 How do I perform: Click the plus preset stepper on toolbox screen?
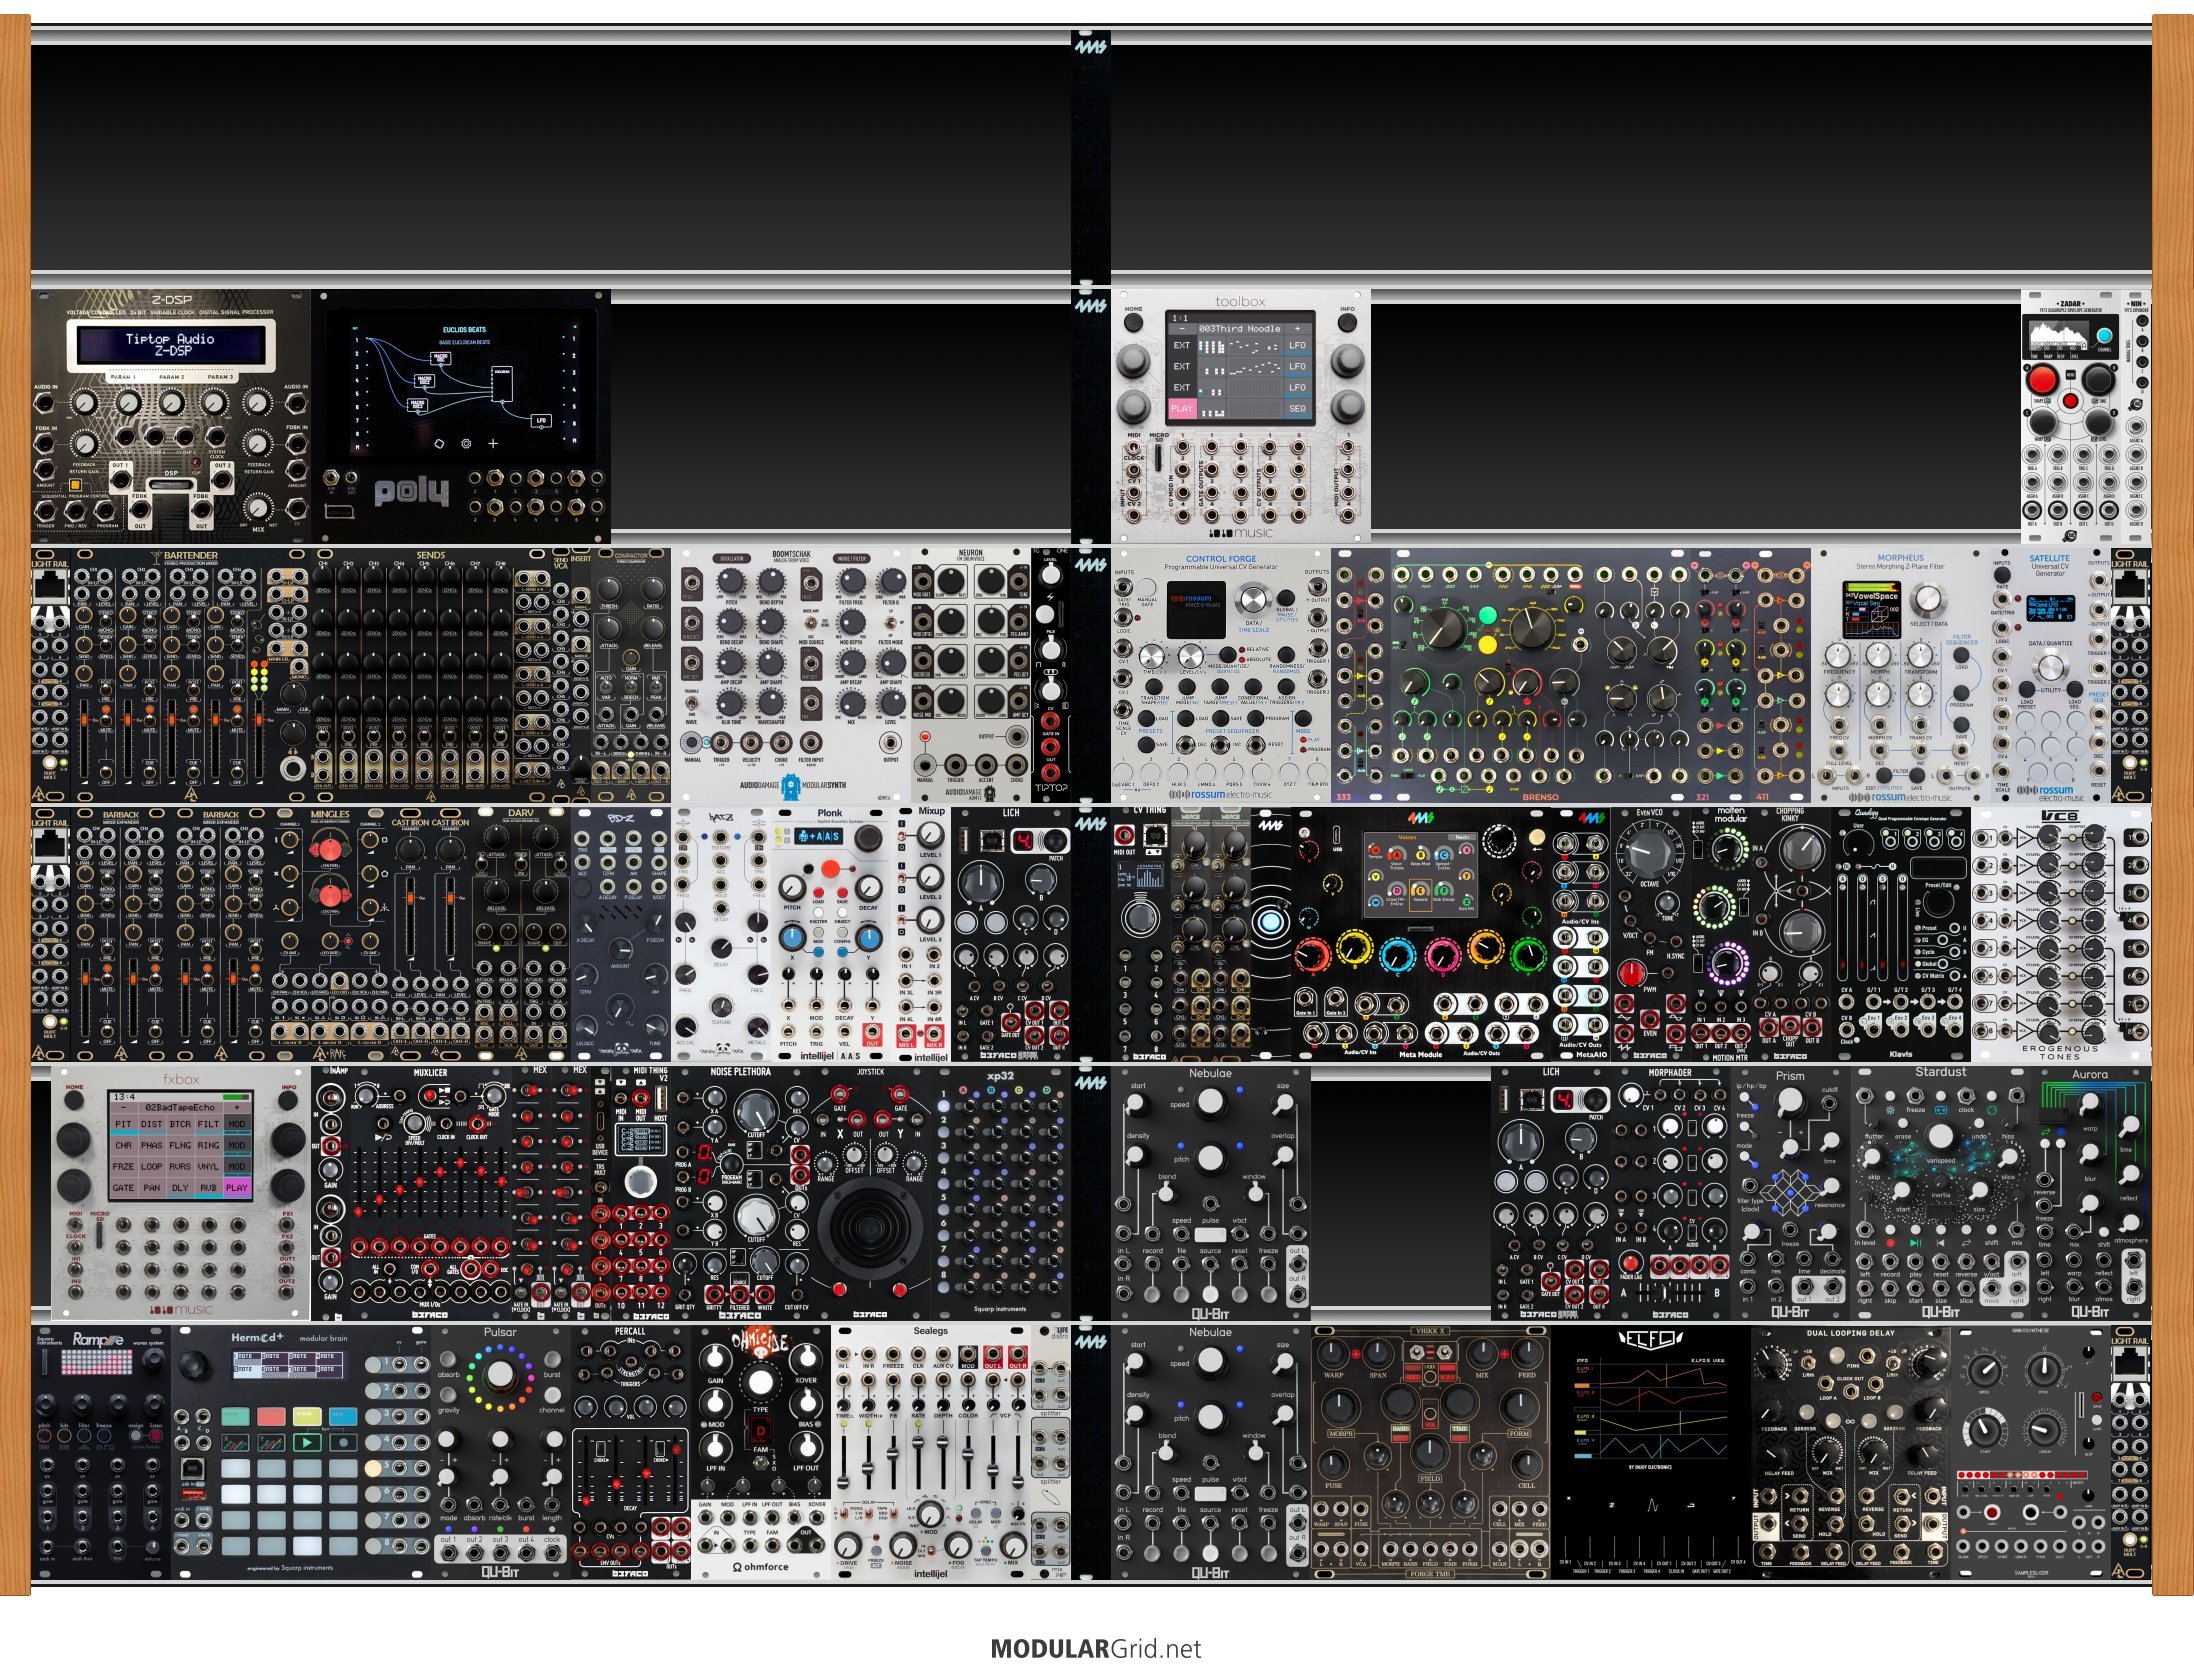(1298, 328)
